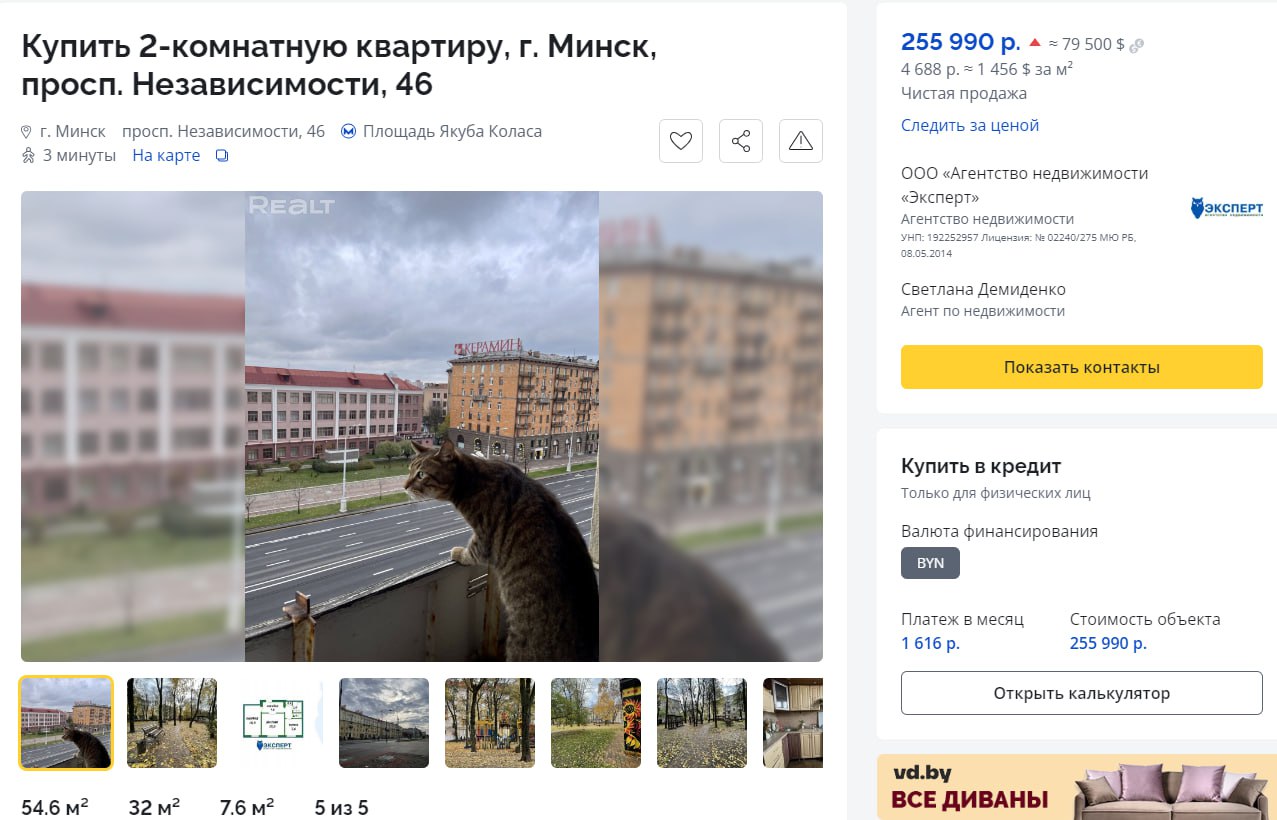Click the Эксперт agency logo

1227,208
